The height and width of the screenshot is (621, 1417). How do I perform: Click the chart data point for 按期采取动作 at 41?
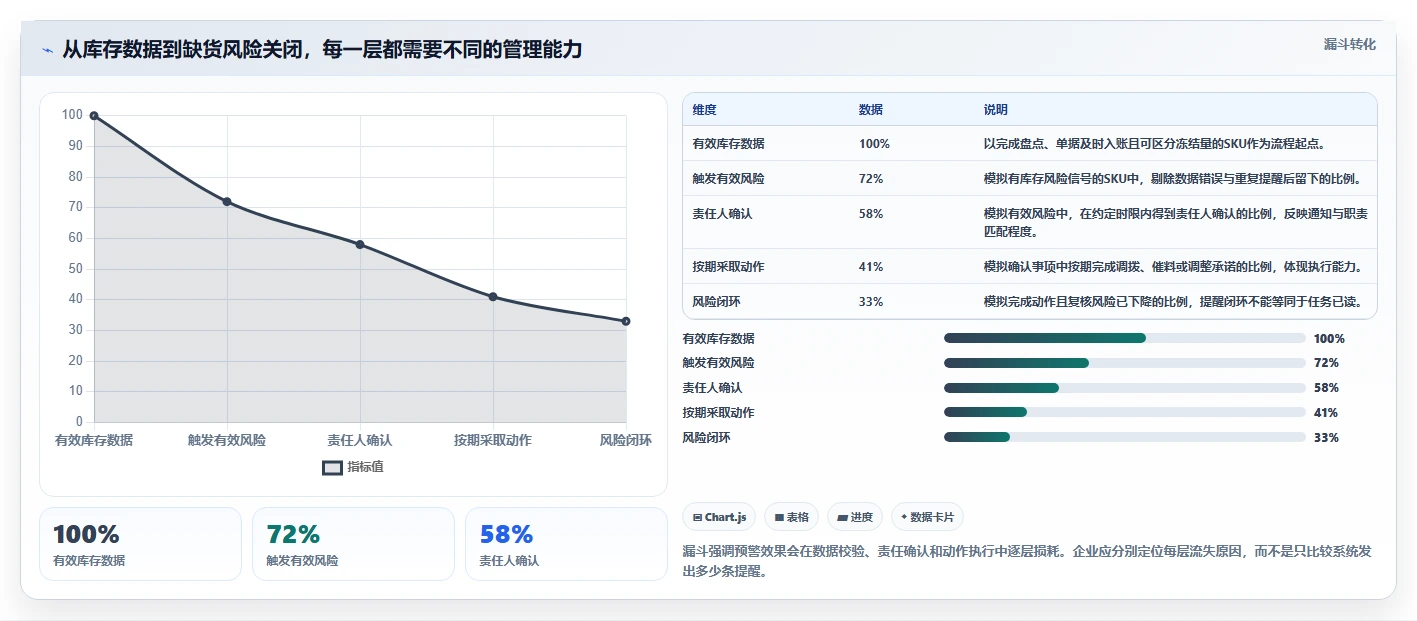click(x=493, y=297)
